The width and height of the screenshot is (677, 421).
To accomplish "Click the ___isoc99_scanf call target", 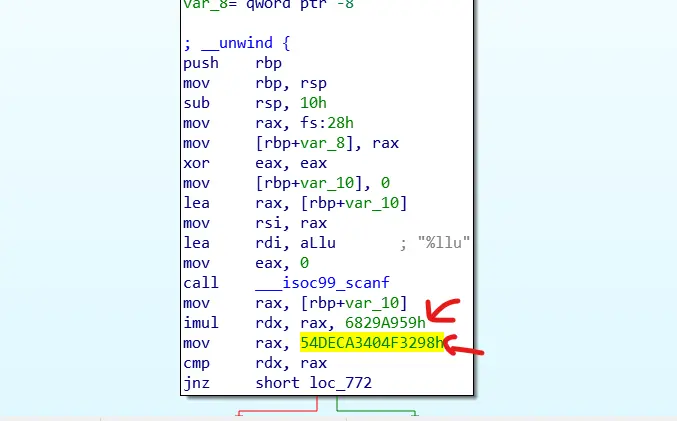I will pos(322,283).
